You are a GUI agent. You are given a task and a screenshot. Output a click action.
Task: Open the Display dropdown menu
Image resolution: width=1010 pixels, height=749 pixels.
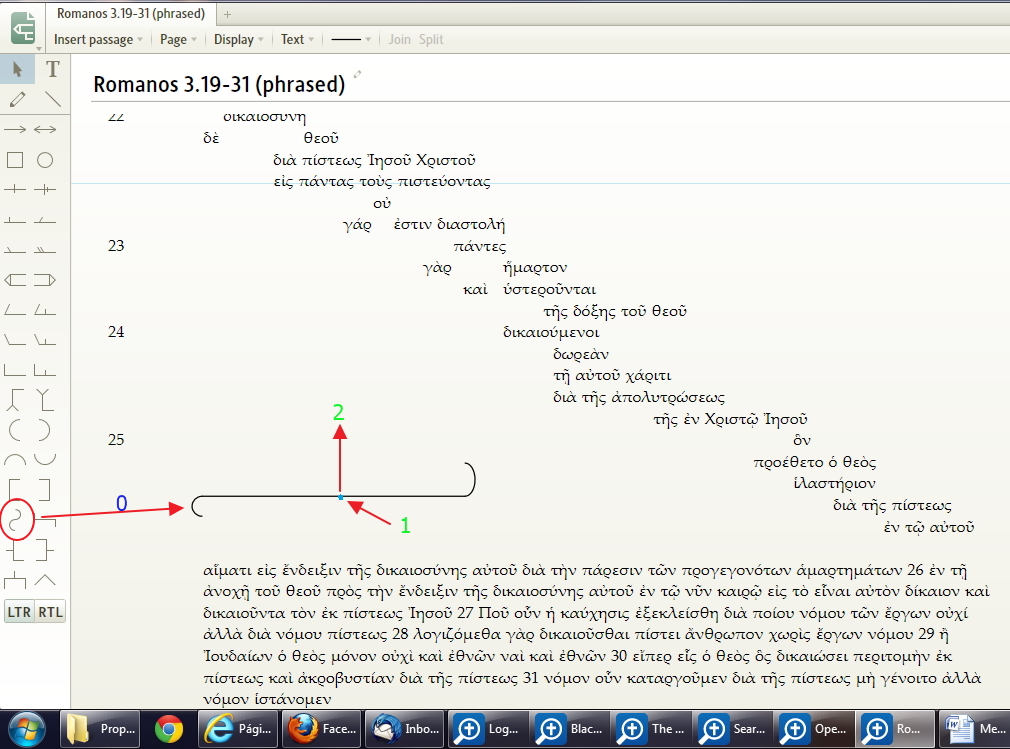pos(239,39)
